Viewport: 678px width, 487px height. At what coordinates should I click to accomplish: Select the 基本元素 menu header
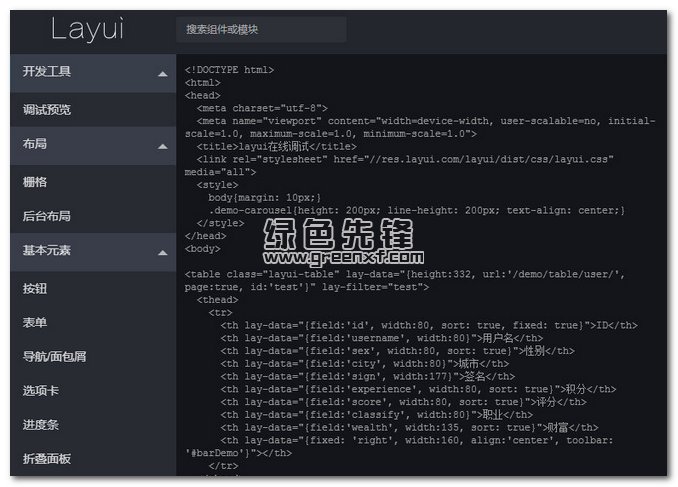coord(93,252)
